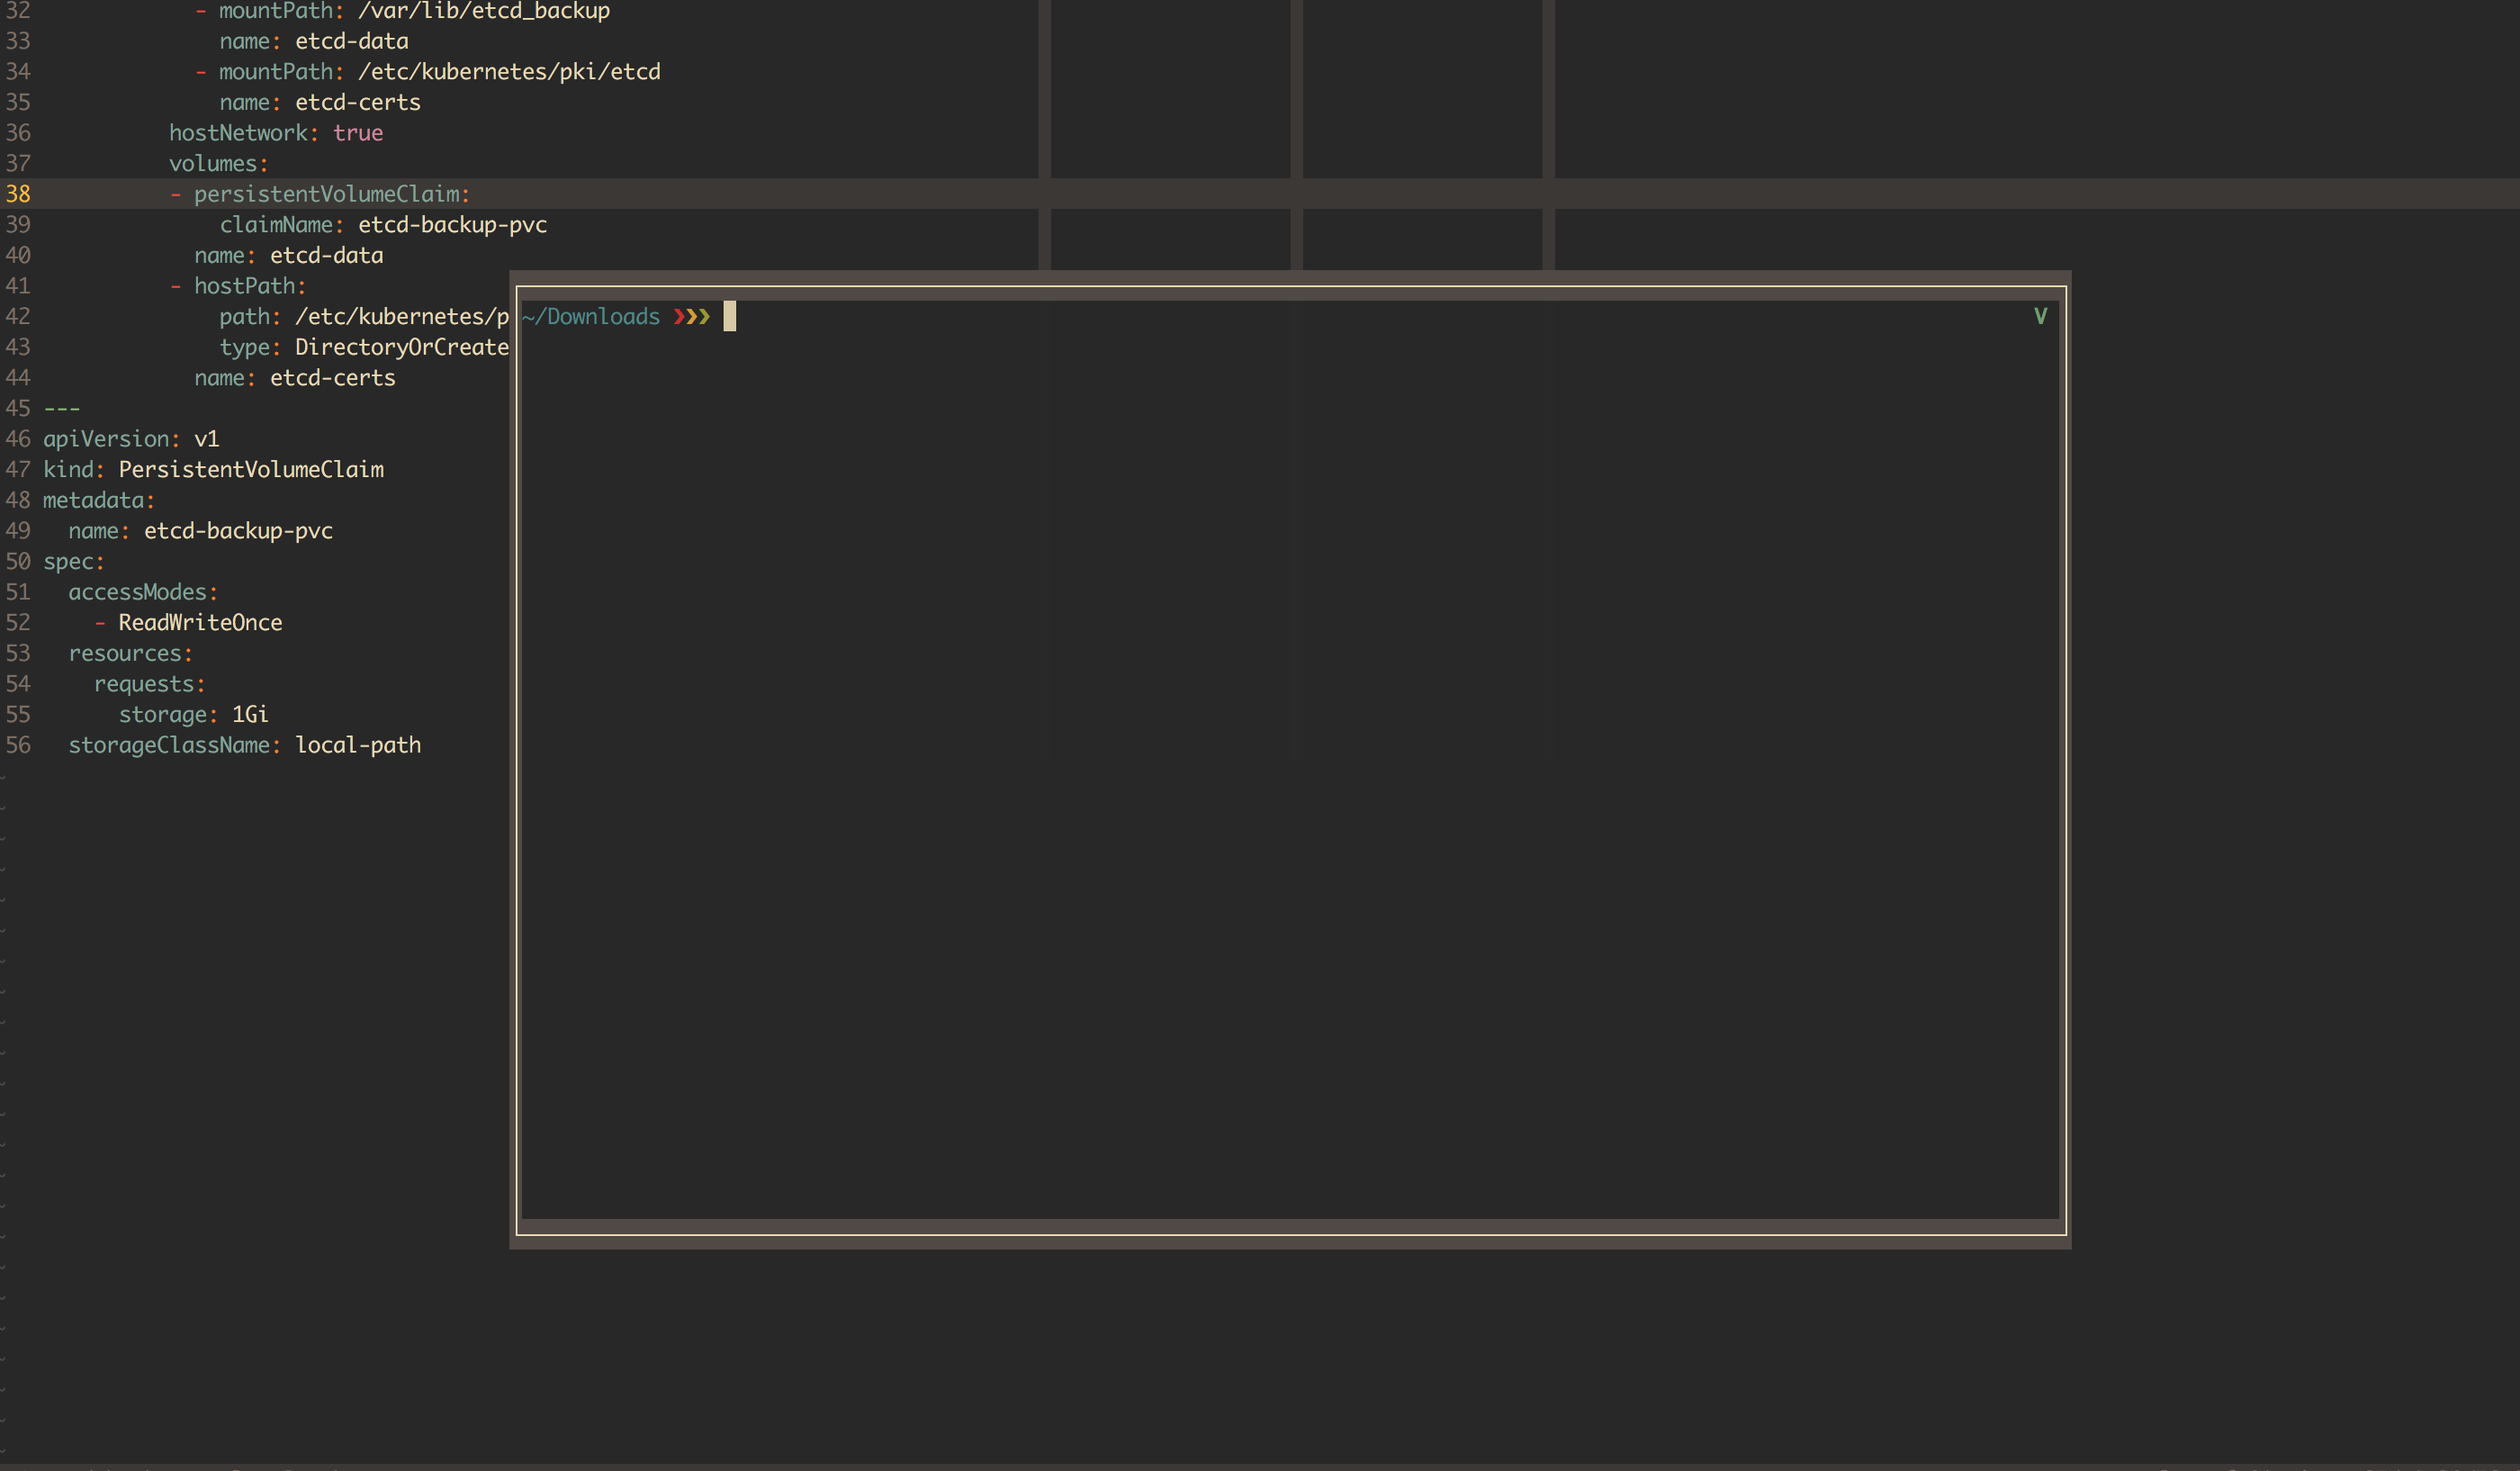2520x1471 pixels.
Task: Select the highlighted "persistentVolumeClaim:" line 38
Action: 333,194
